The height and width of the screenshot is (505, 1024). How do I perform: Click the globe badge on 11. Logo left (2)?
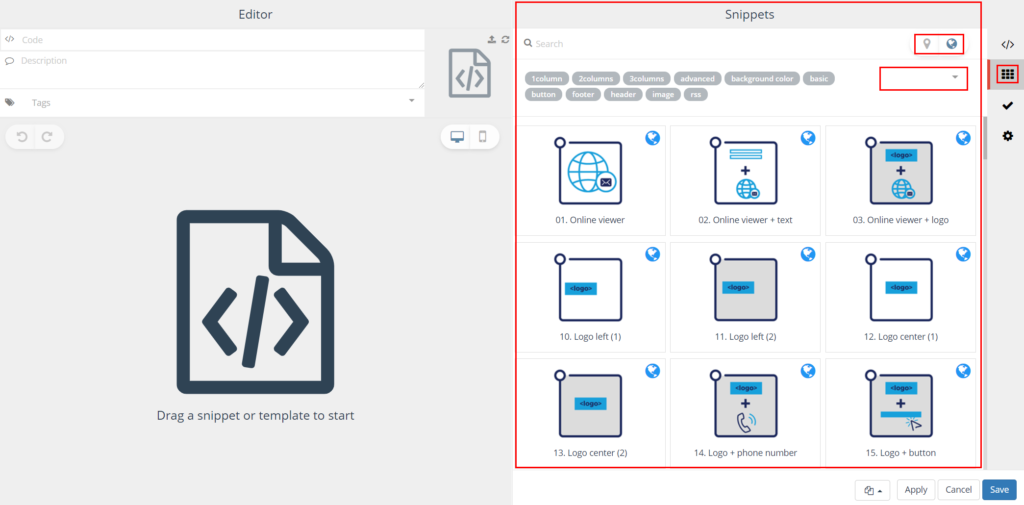[808, 254]
